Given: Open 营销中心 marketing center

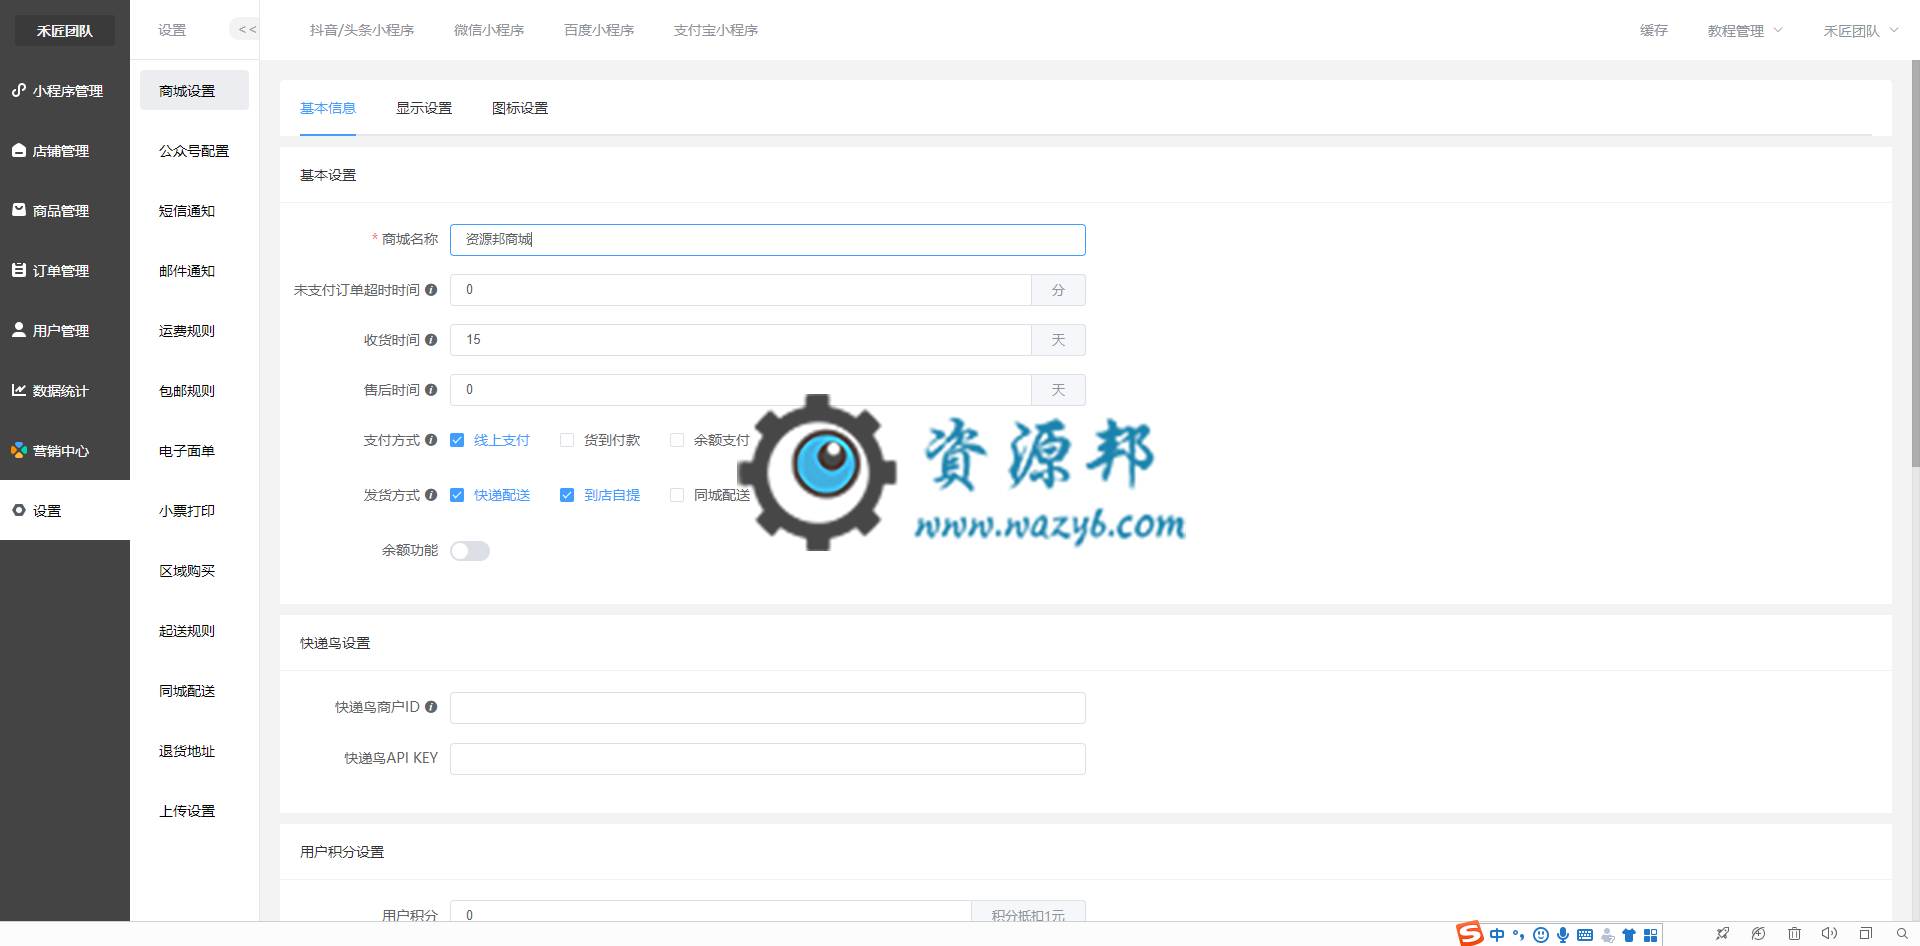Looking at the screenshot, I should pos(65,451).
